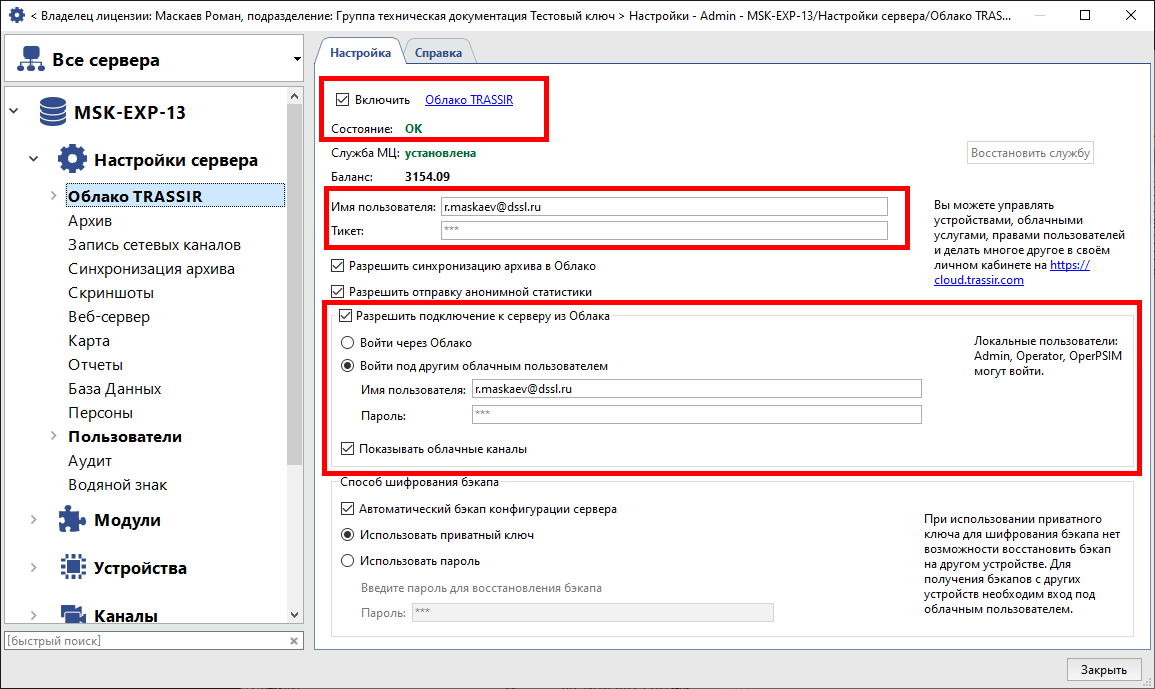
Task: Click the tree scrollbar up arrow
Action: click(295, 97)
